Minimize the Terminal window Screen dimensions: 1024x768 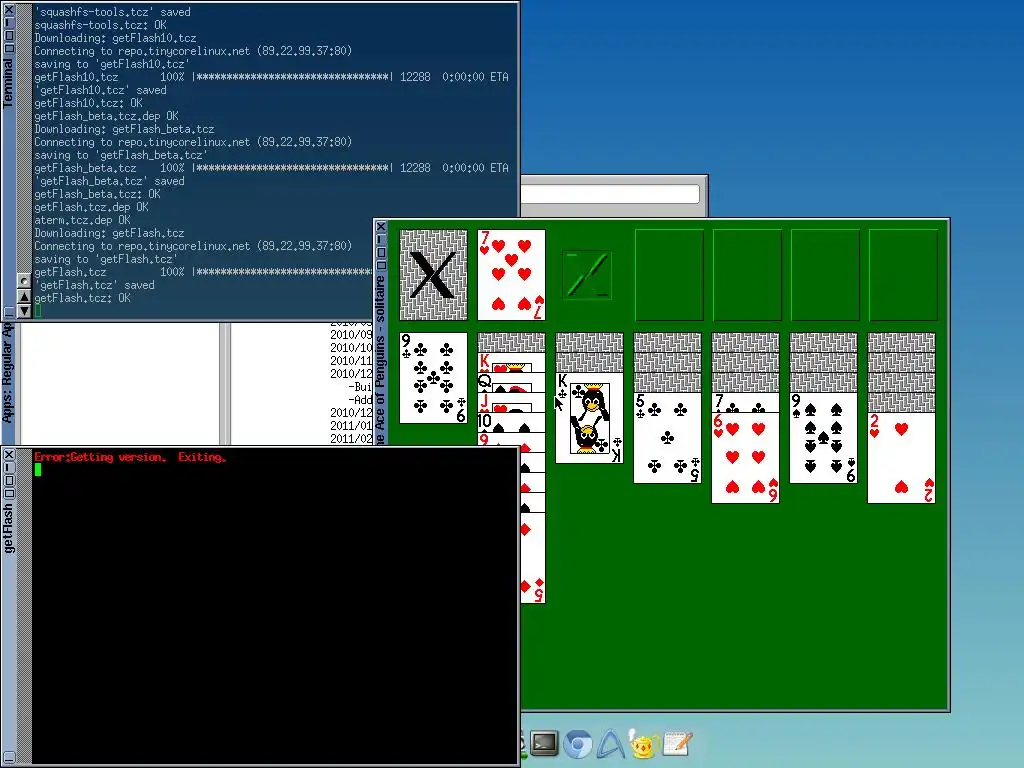click(x=8, y=22)
